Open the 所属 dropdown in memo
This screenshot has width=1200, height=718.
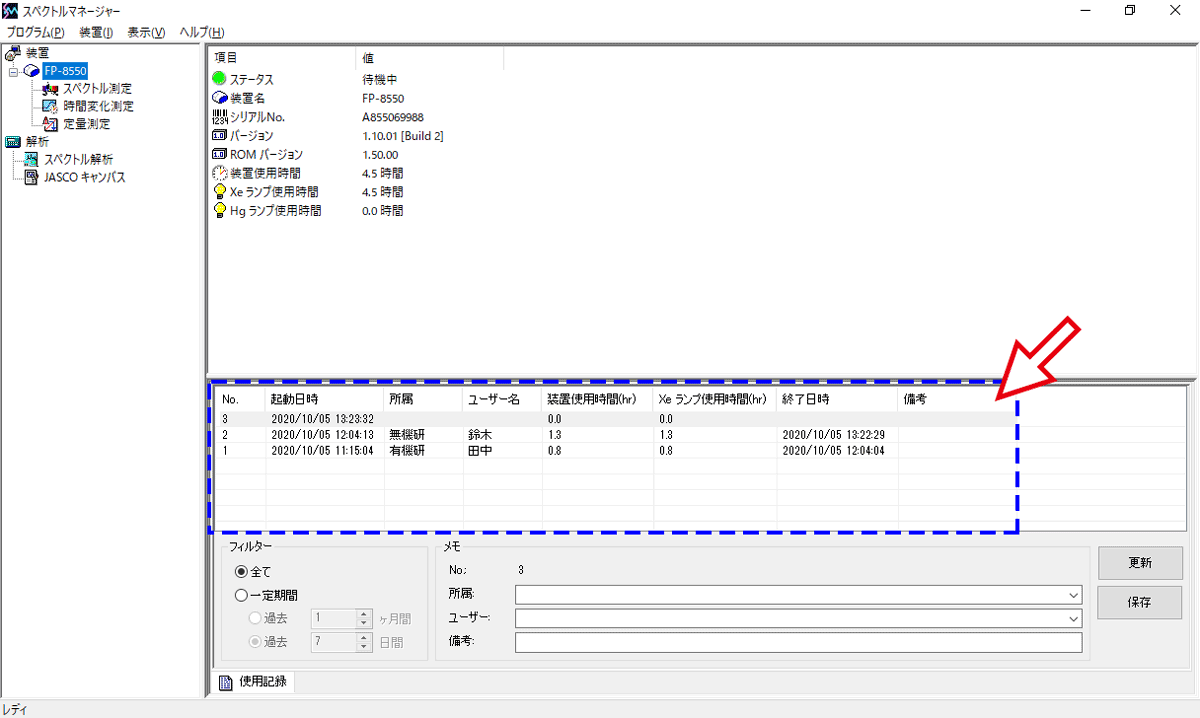coord(1072,595)
